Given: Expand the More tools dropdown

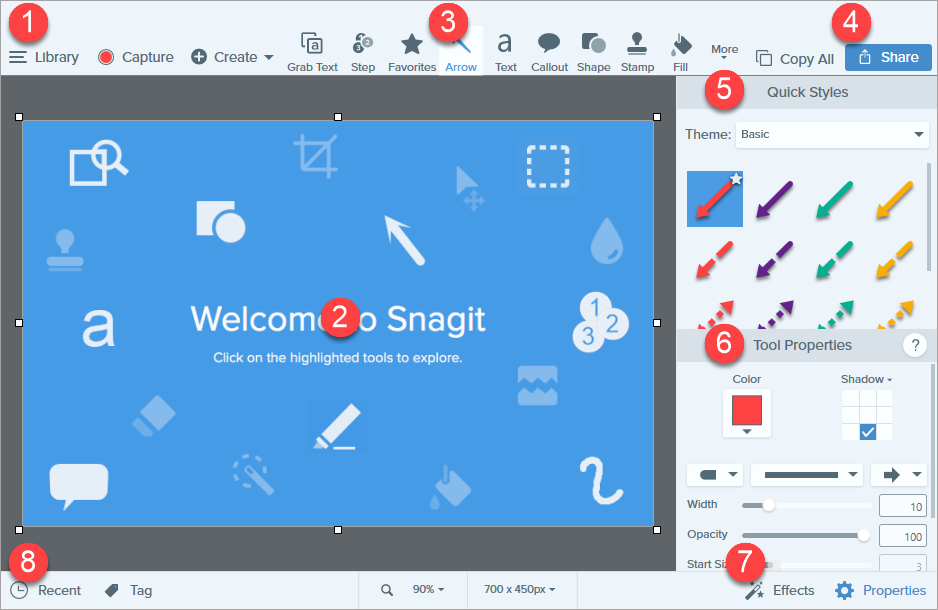Looking at the screenshot, I should 724,51.
